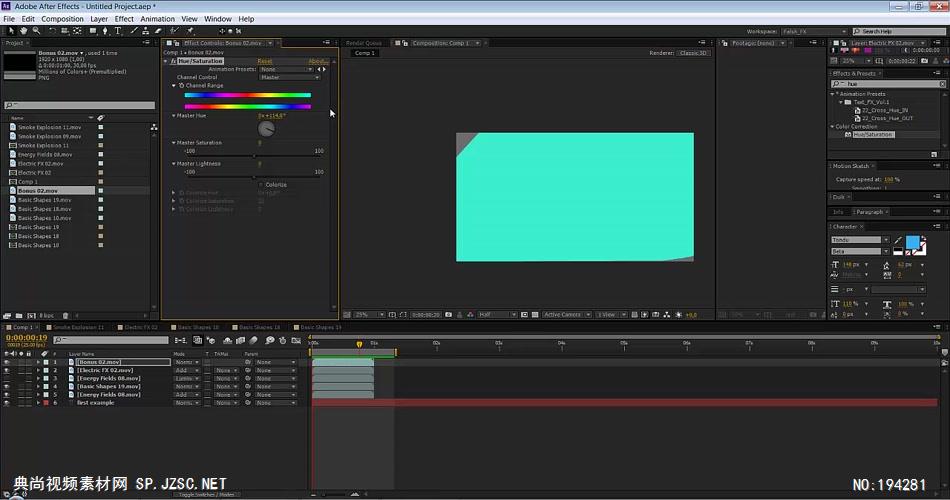Viewport: 950px width, 500px height.
Task: Open Active Camera view dropdown
Action: 566,315
